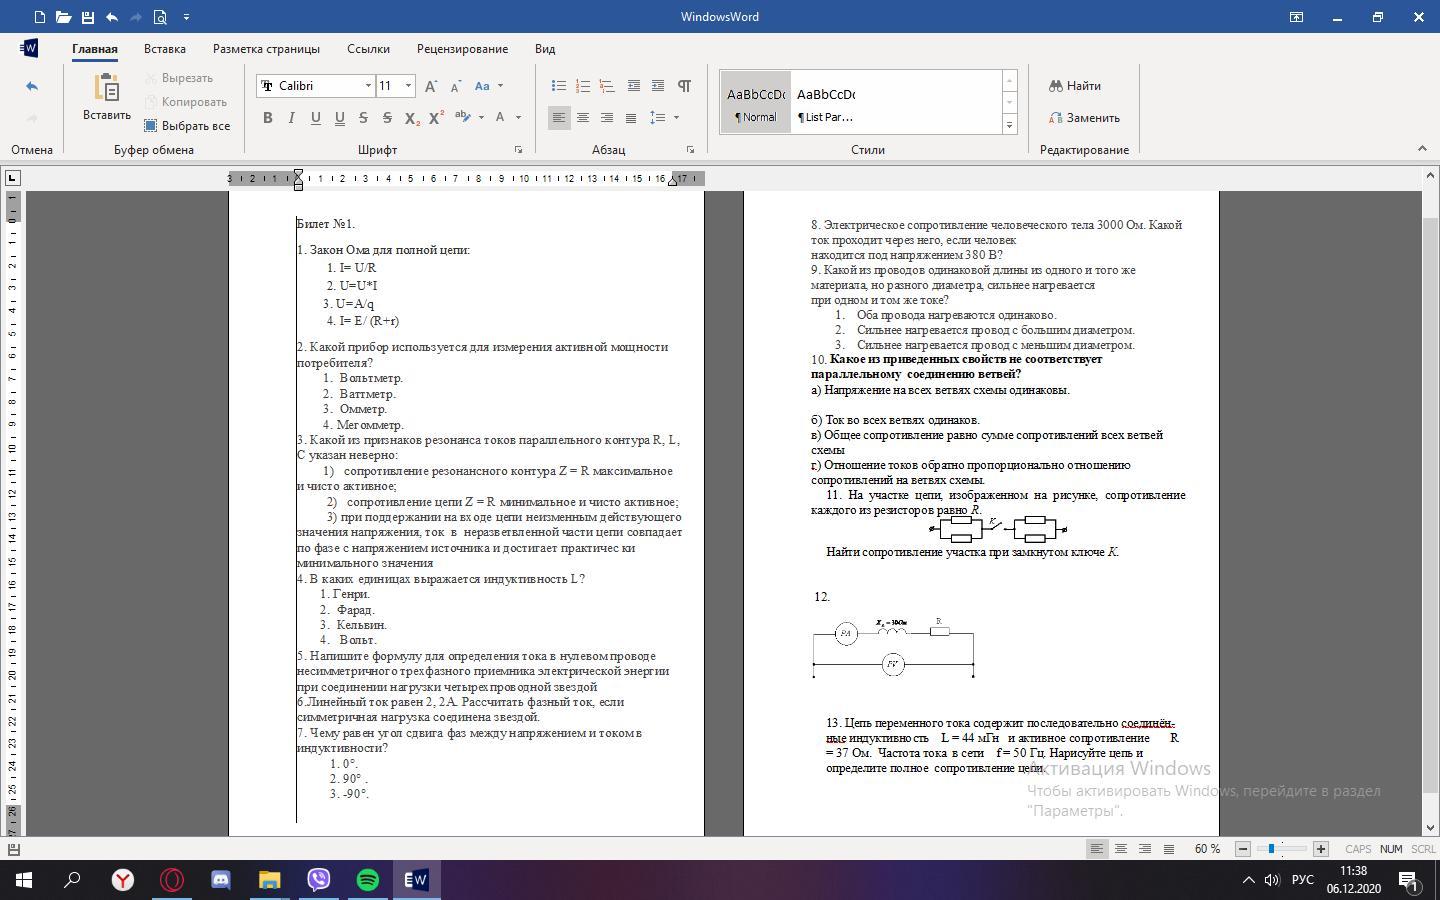
Task: Open the Ссылки tab
Action: [x=368, y=49]
